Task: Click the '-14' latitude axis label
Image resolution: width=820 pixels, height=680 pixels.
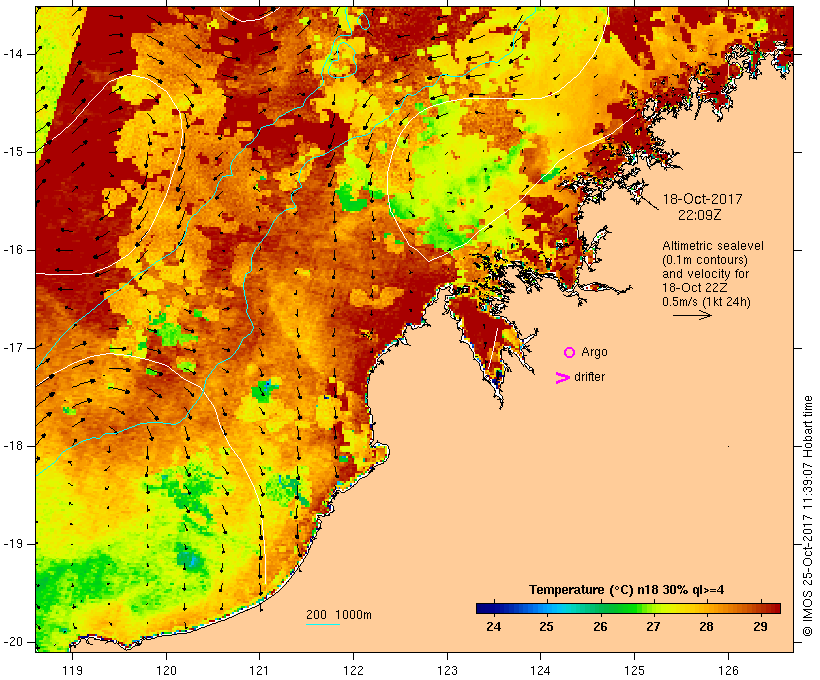Action: pyautogui.click(x=13, y=54)
